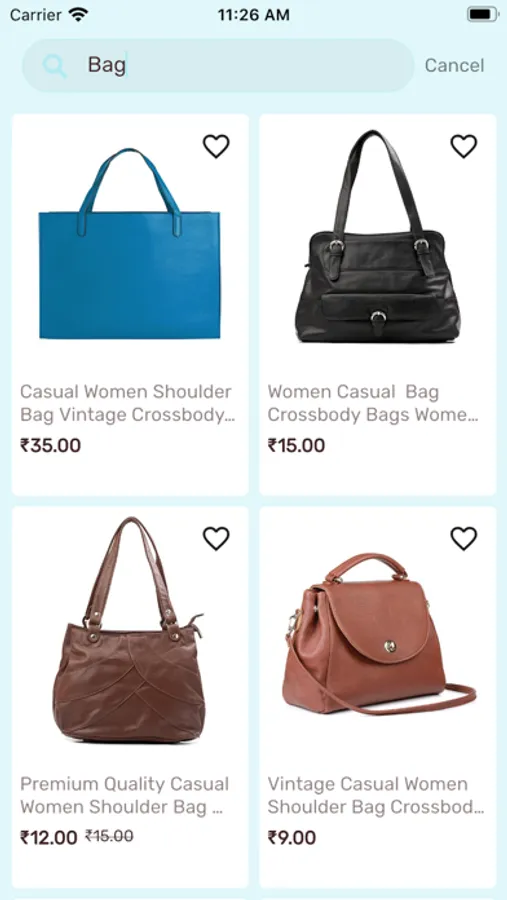
Task: Open Women Casual Bag Crossbody title
Action: [x=373, y=403]
